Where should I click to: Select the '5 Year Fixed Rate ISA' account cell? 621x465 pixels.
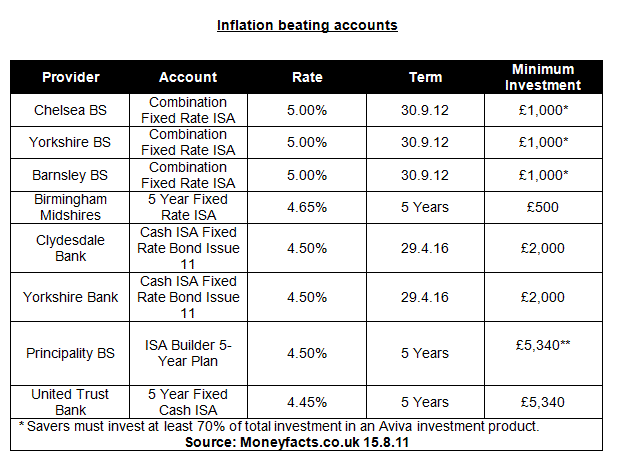(188, 207)
